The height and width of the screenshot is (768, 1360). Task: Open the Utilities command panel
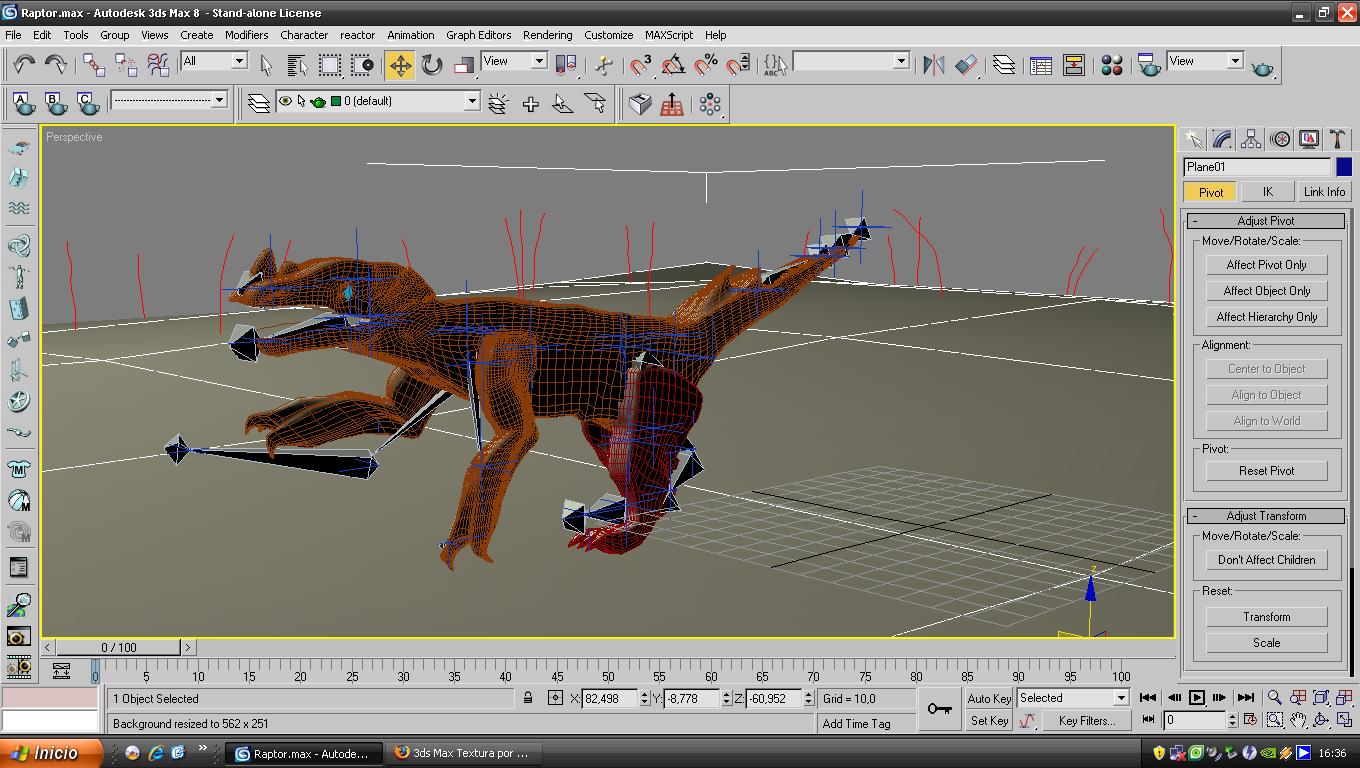pos(1337,140)
